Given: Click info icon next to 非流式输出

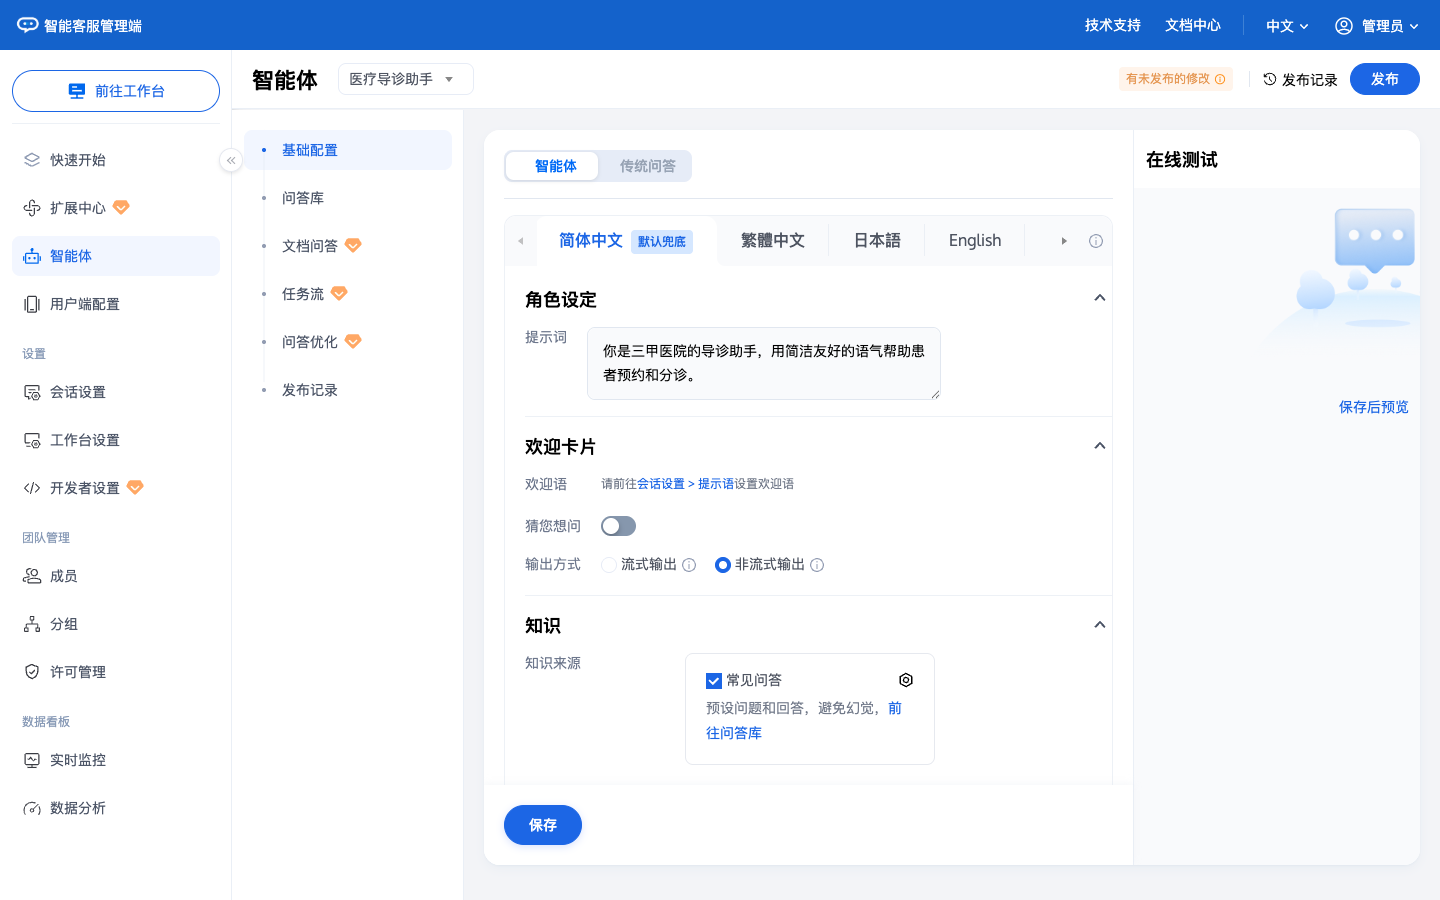Looking at the screenshot, I should [817, 565].
